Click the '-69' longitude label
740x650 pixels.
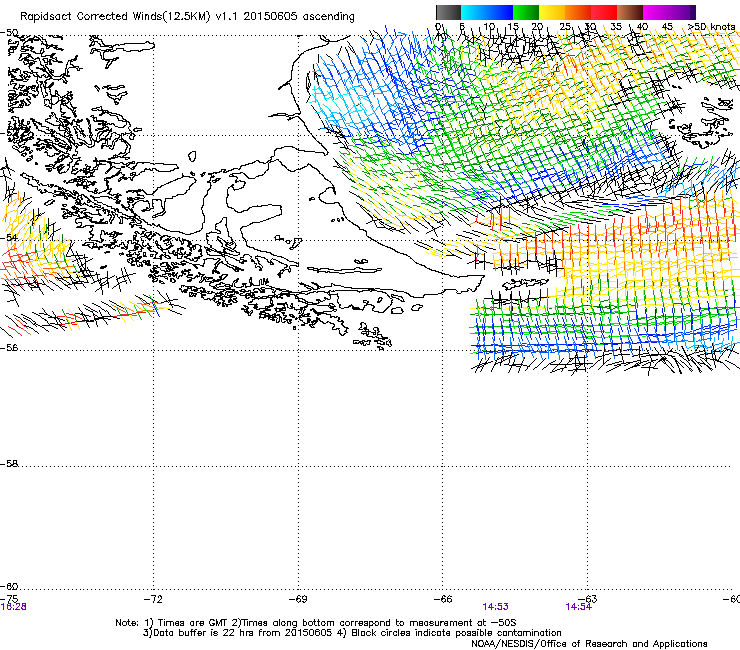(x=298, y=599)
